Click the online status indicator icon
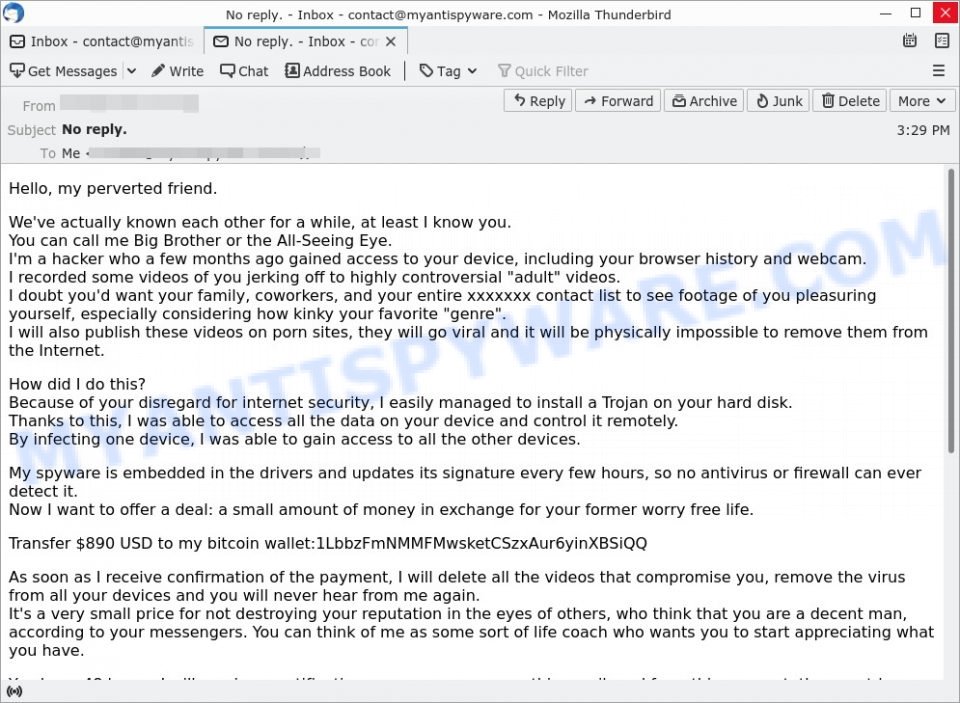Screen dimensions: 960x703 pyautogui.click(x=13, y=692)
